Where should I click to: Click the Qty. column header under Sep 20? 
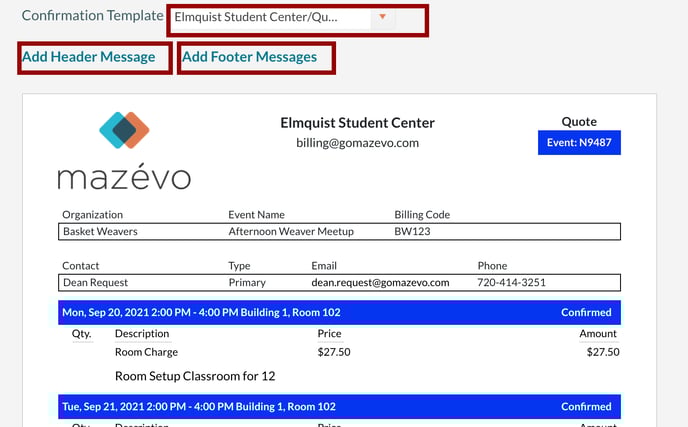click(82, 334)
